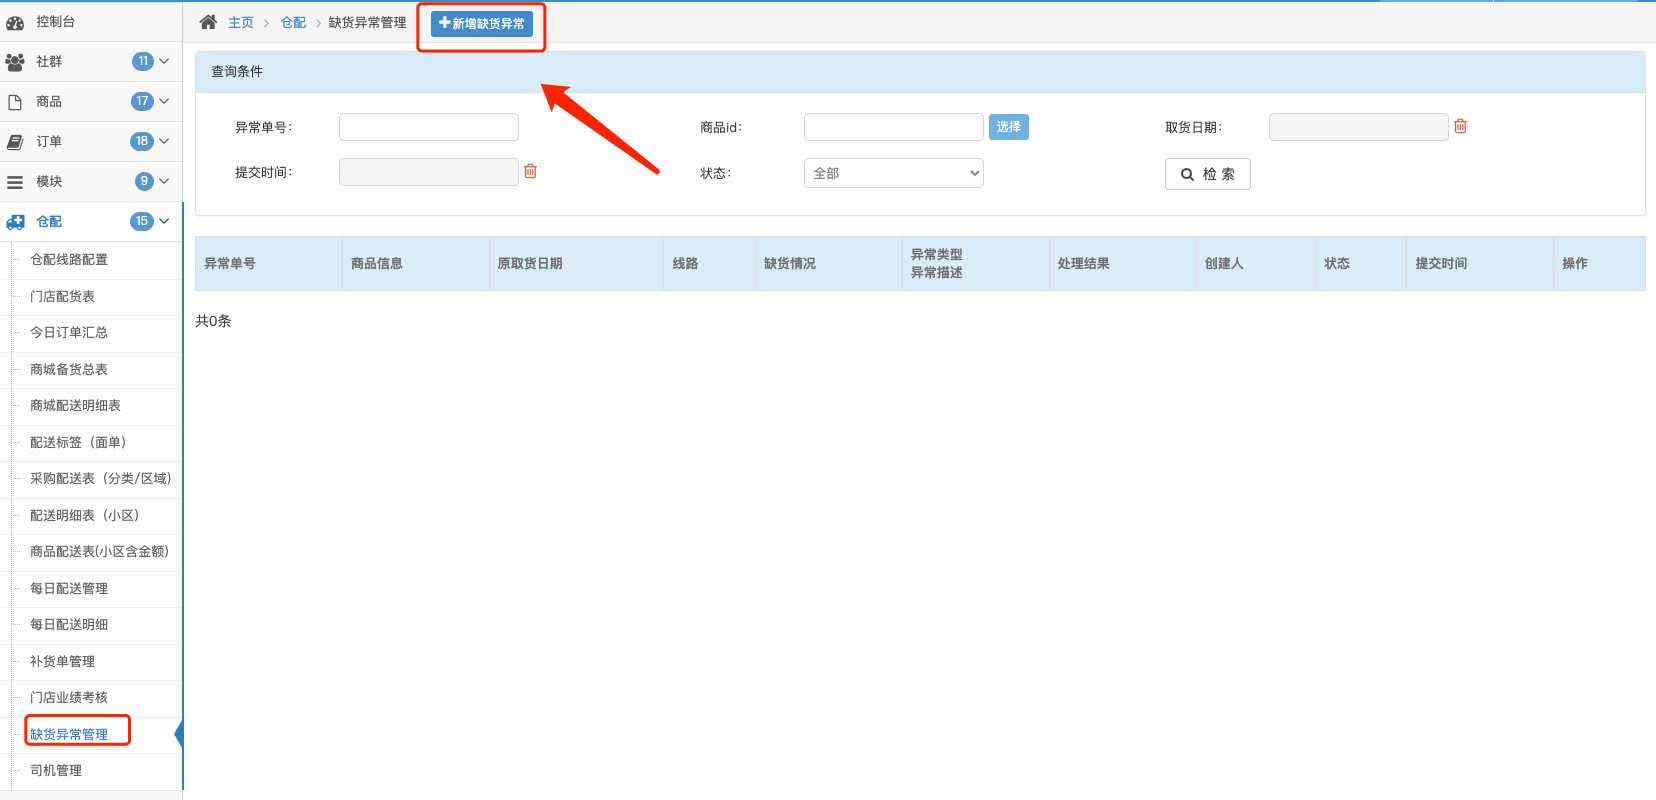This screenshot has height=800, width=1656.
Task: Click the home icon in breadcrumb
Action: 208,22
